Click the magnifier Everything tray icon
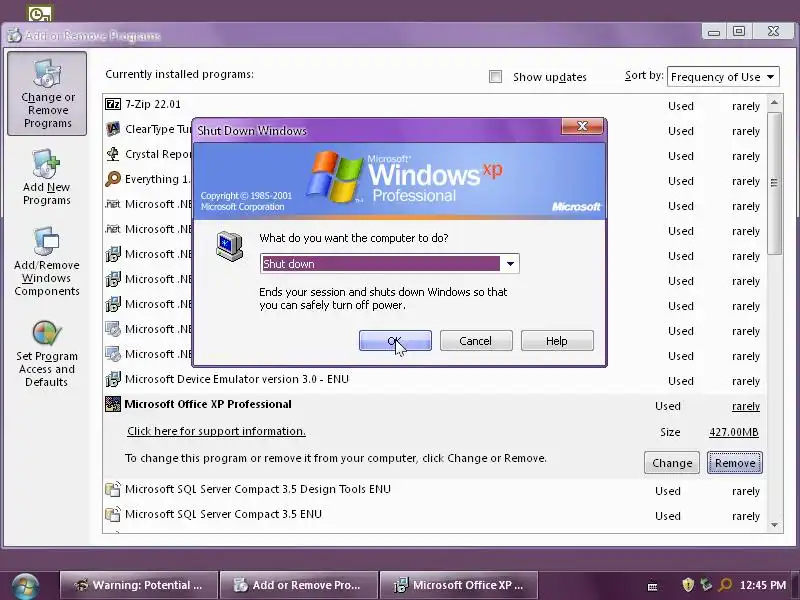 (x=725, y=585)
